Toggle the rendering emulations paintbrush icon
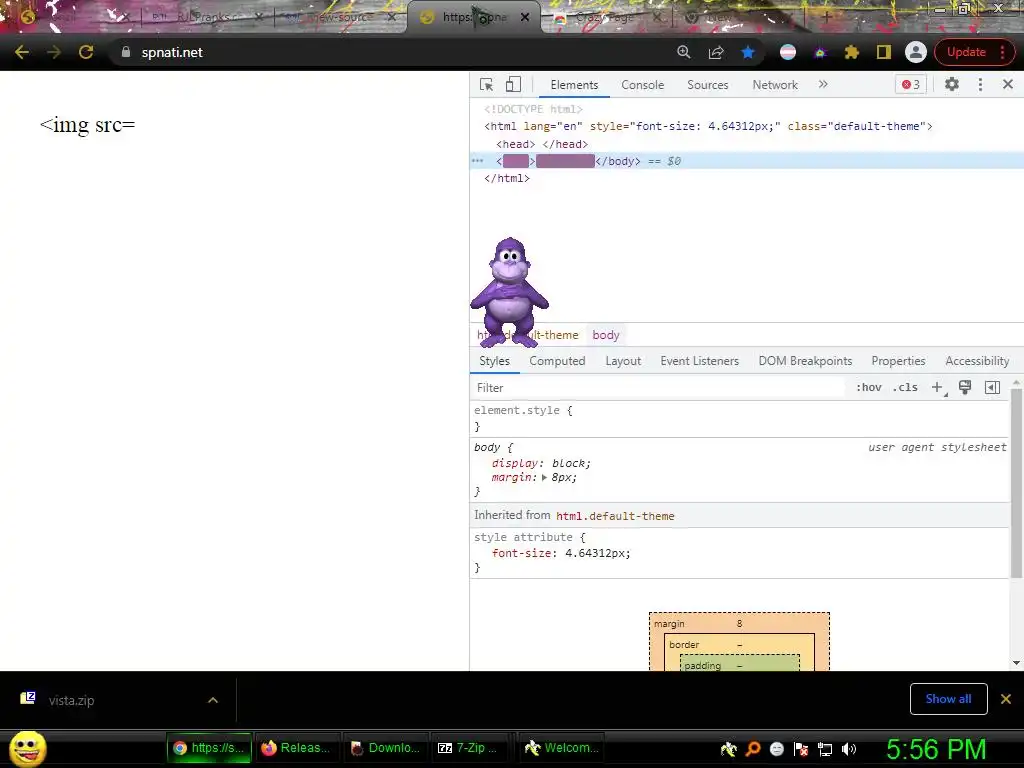The height and width of the screenshot is (768, 1024). pos(965,387)
